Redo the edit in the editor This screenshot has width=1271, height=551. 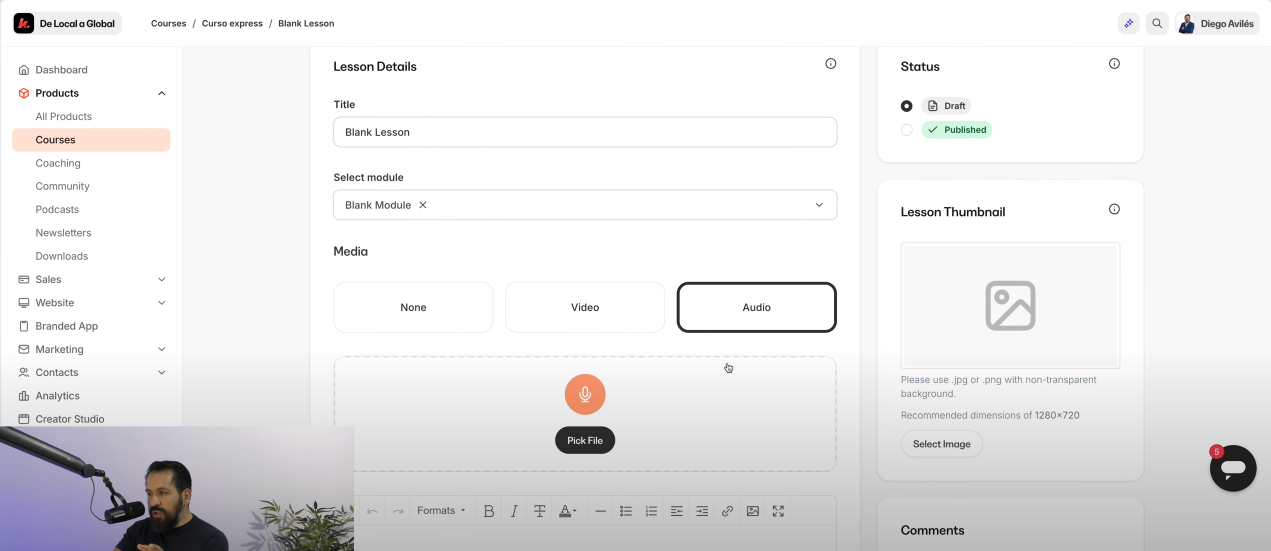point(398,511)
